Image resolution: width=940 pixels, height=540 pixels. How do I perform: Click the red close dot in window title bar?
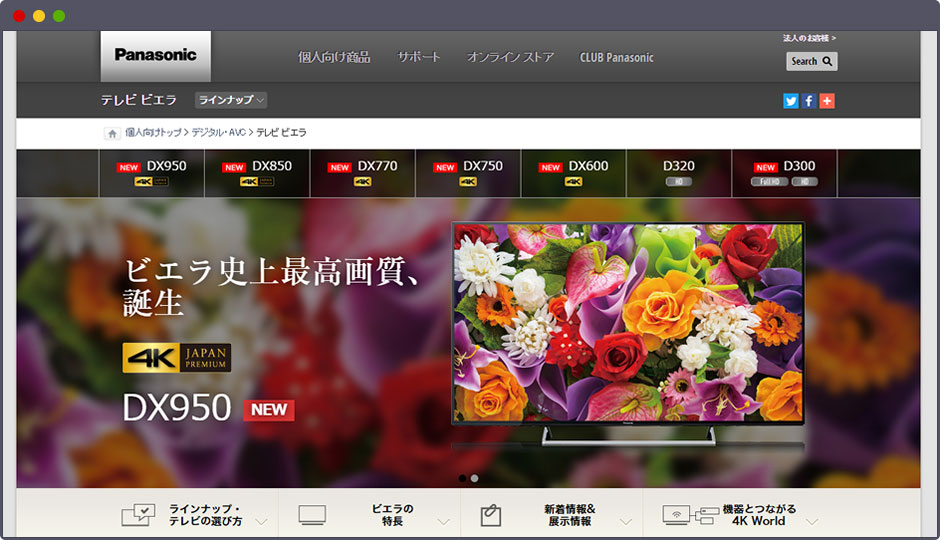click(19, 16)
